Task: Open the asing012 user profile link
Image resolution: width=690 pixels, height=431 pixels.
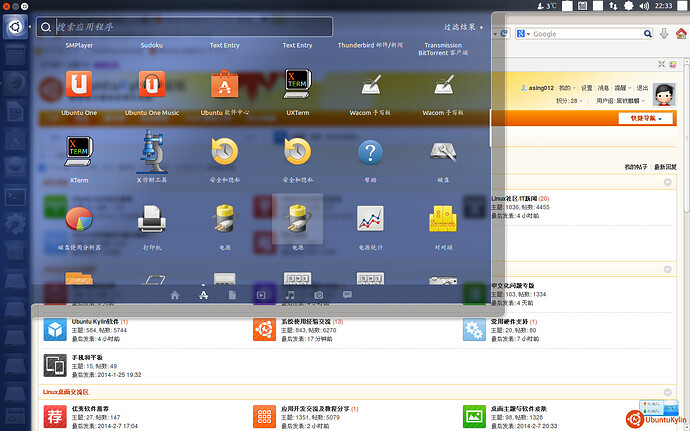Action: 541,88
